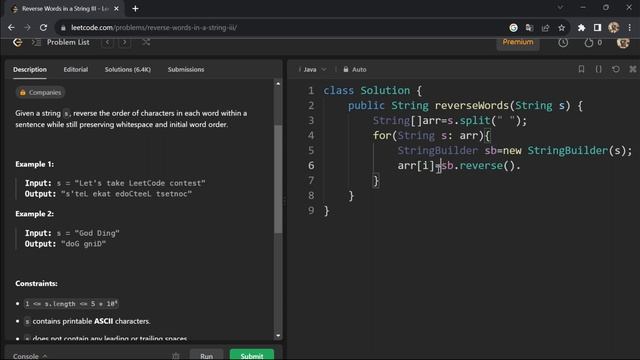Reset code to default icon
This screenshot has height=360, width=640.
click(x=616, y=69)
